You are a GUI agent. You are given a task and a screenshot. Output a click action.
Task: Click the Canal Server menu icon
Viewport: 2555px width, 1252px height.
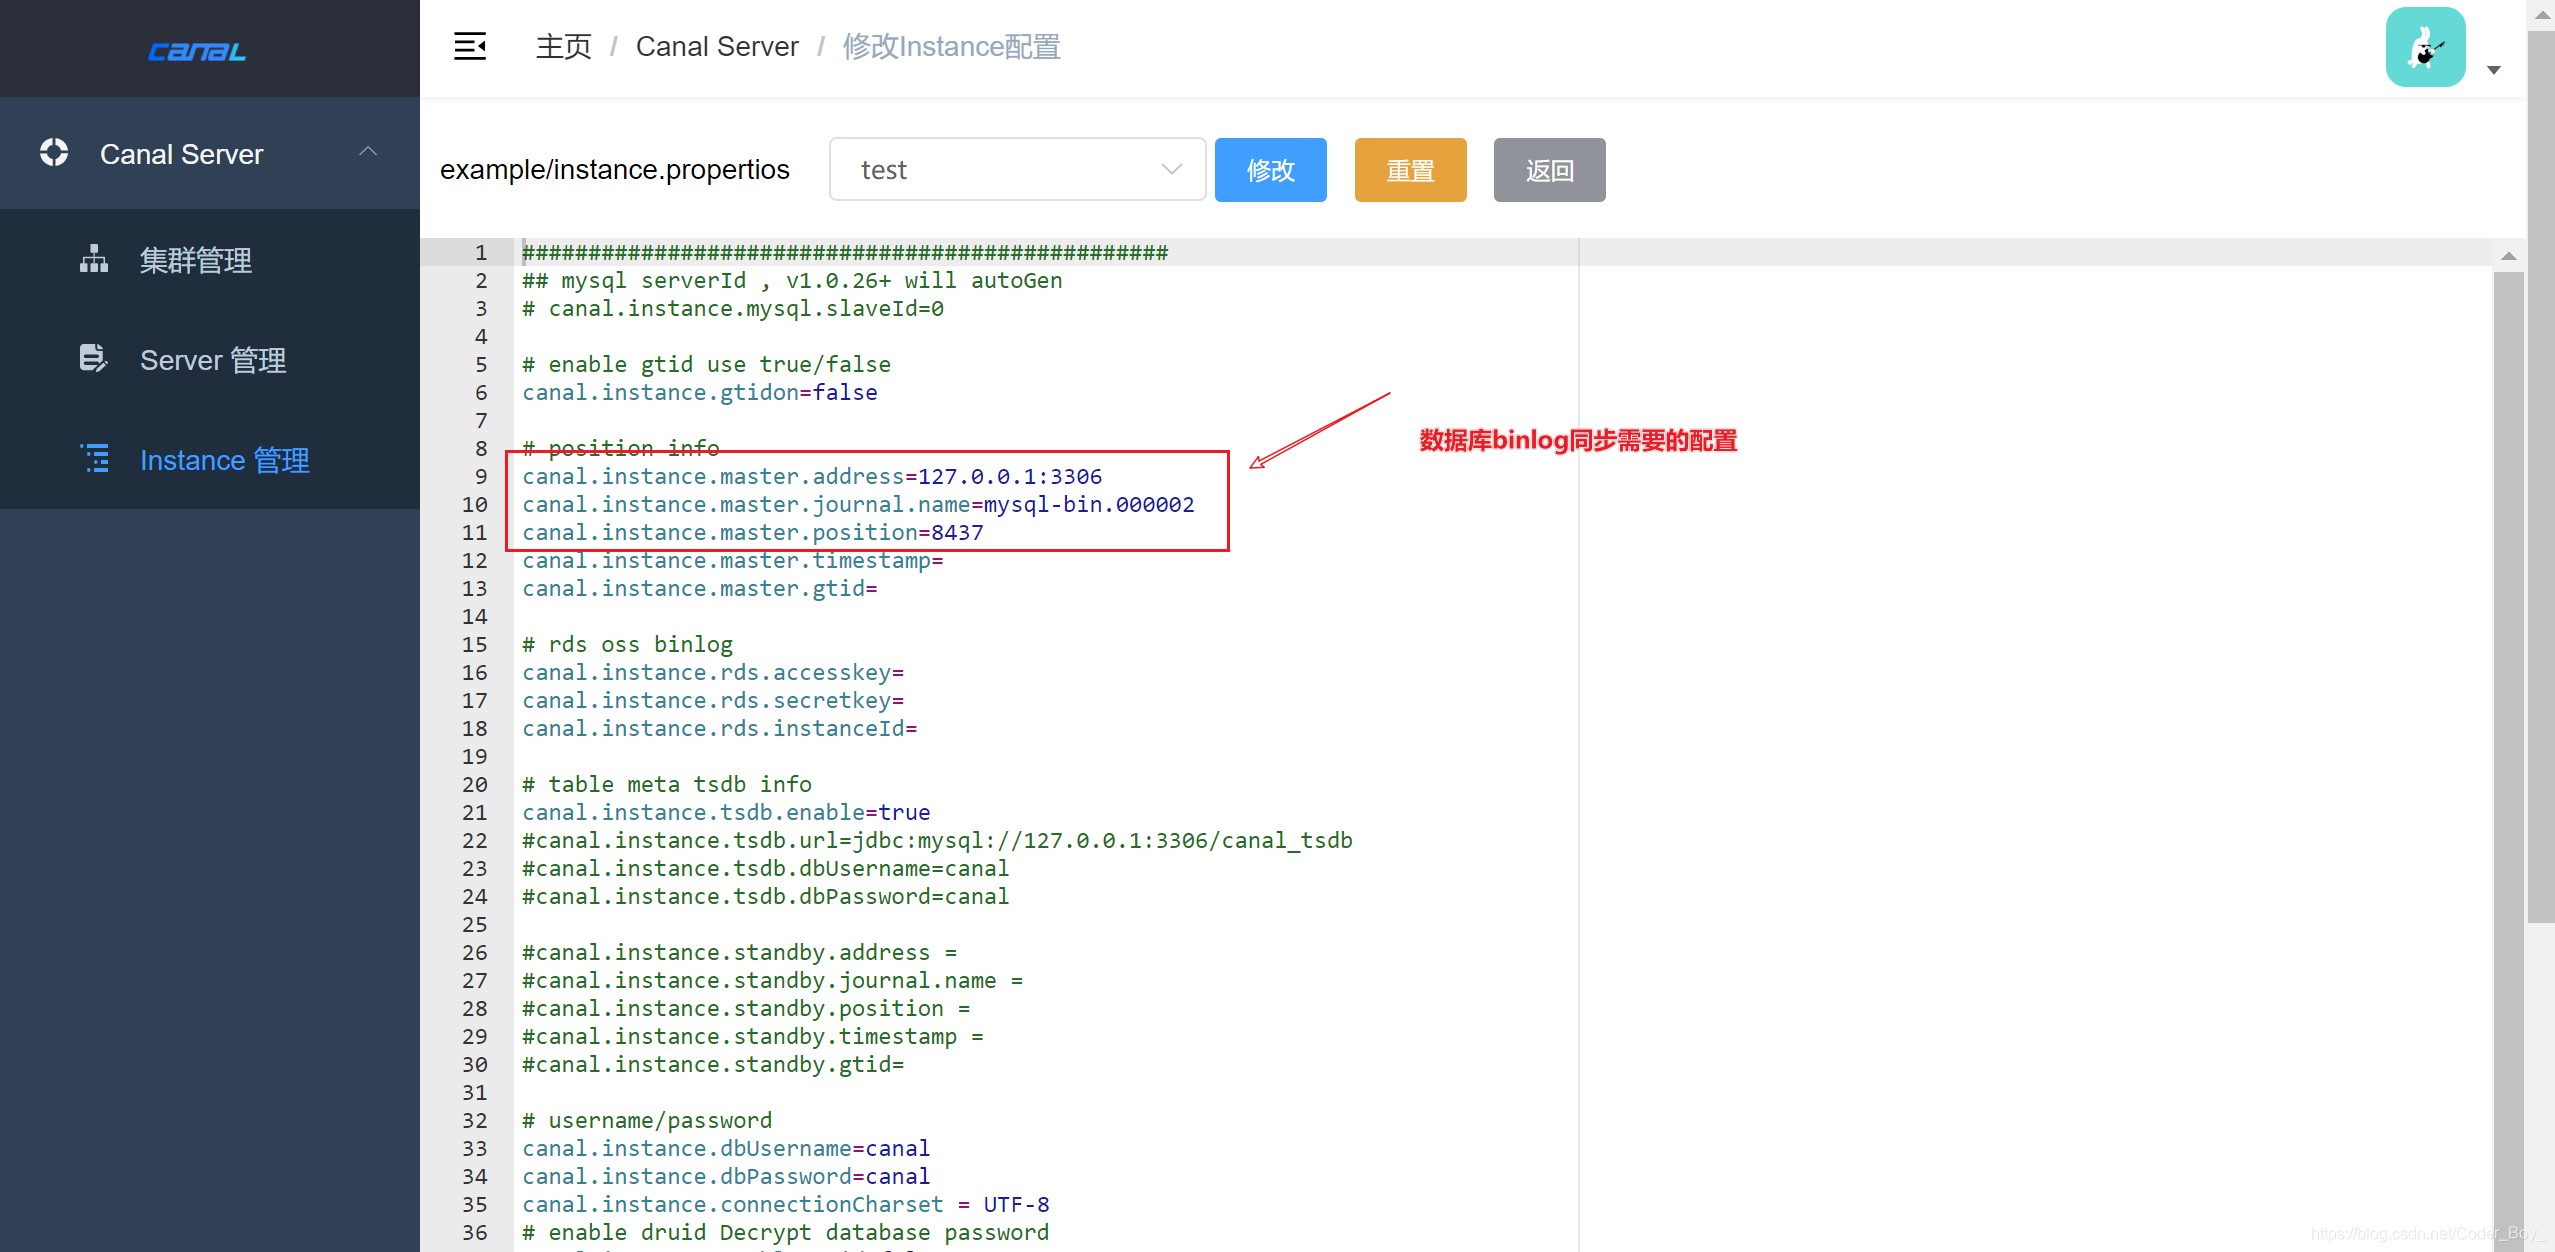pos(54,153)
